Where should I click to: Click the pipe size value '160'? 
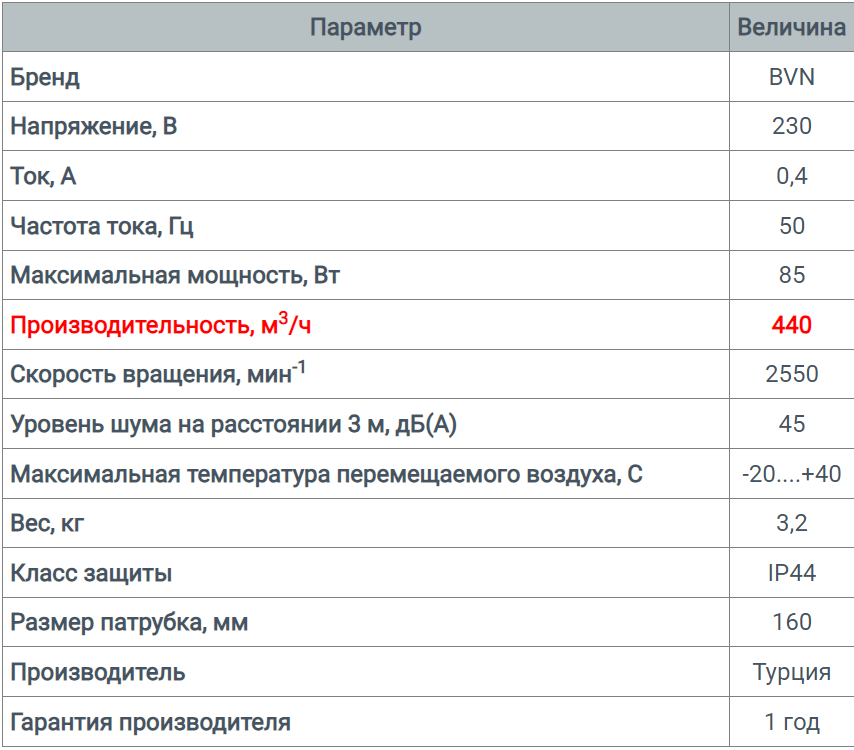[x=791, y=622]
